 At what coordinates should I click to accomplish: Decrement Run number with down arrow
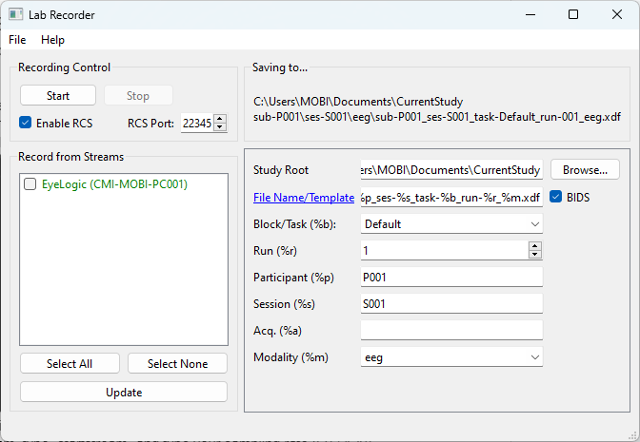[x=535, y=255]
